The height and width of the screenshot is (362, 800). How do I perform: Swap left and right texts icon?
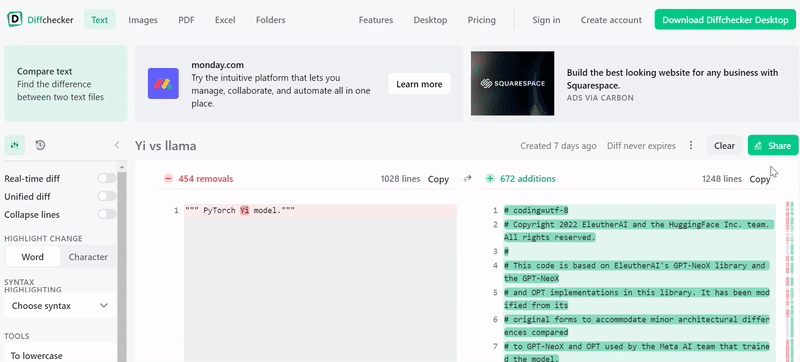tap(467, 178)
